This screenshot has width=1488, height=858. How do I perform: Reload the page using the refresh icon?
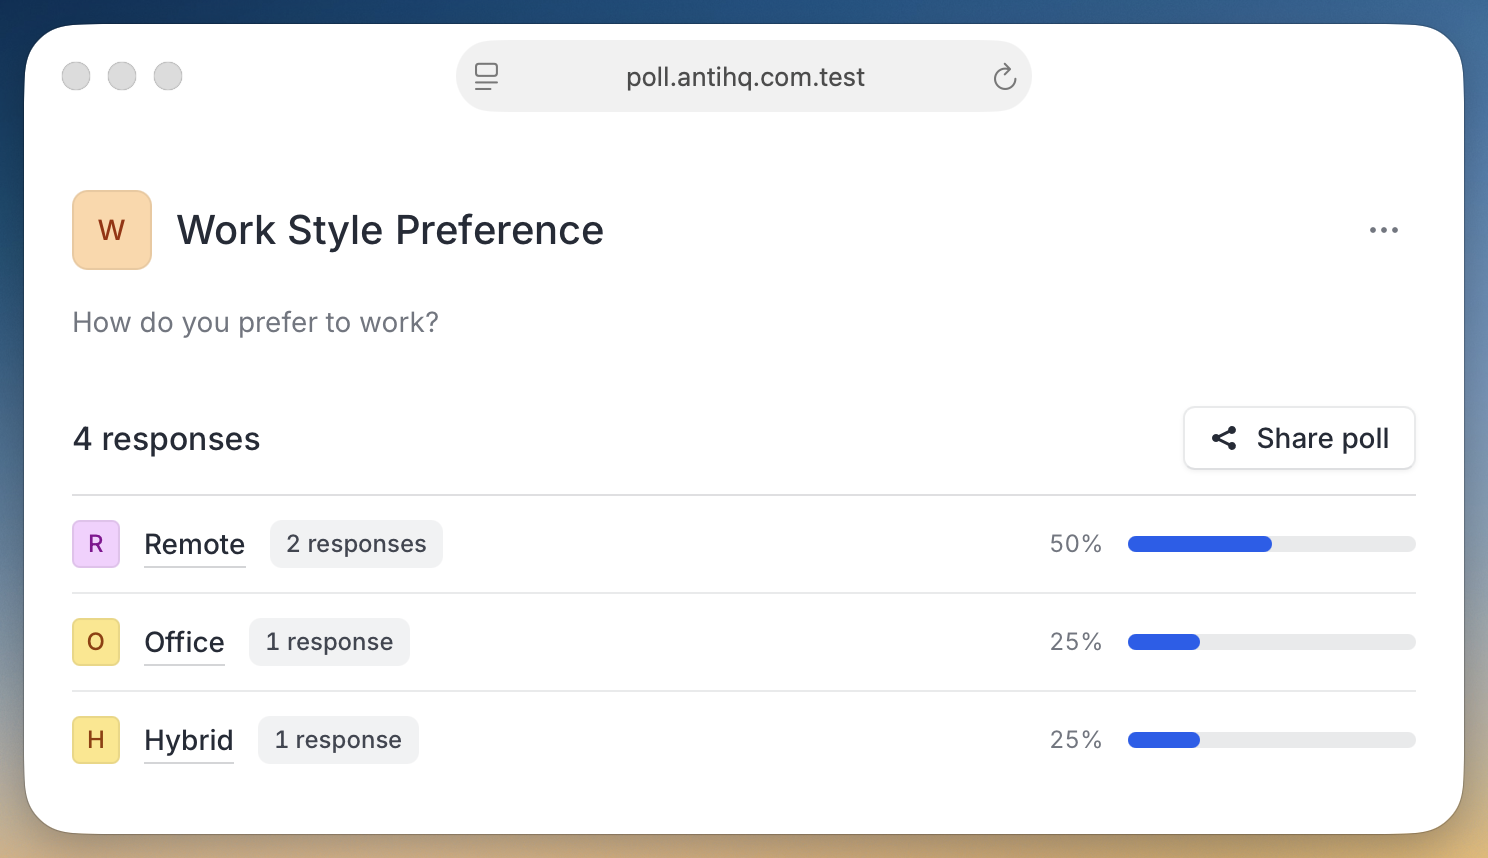pos(1004,77)
